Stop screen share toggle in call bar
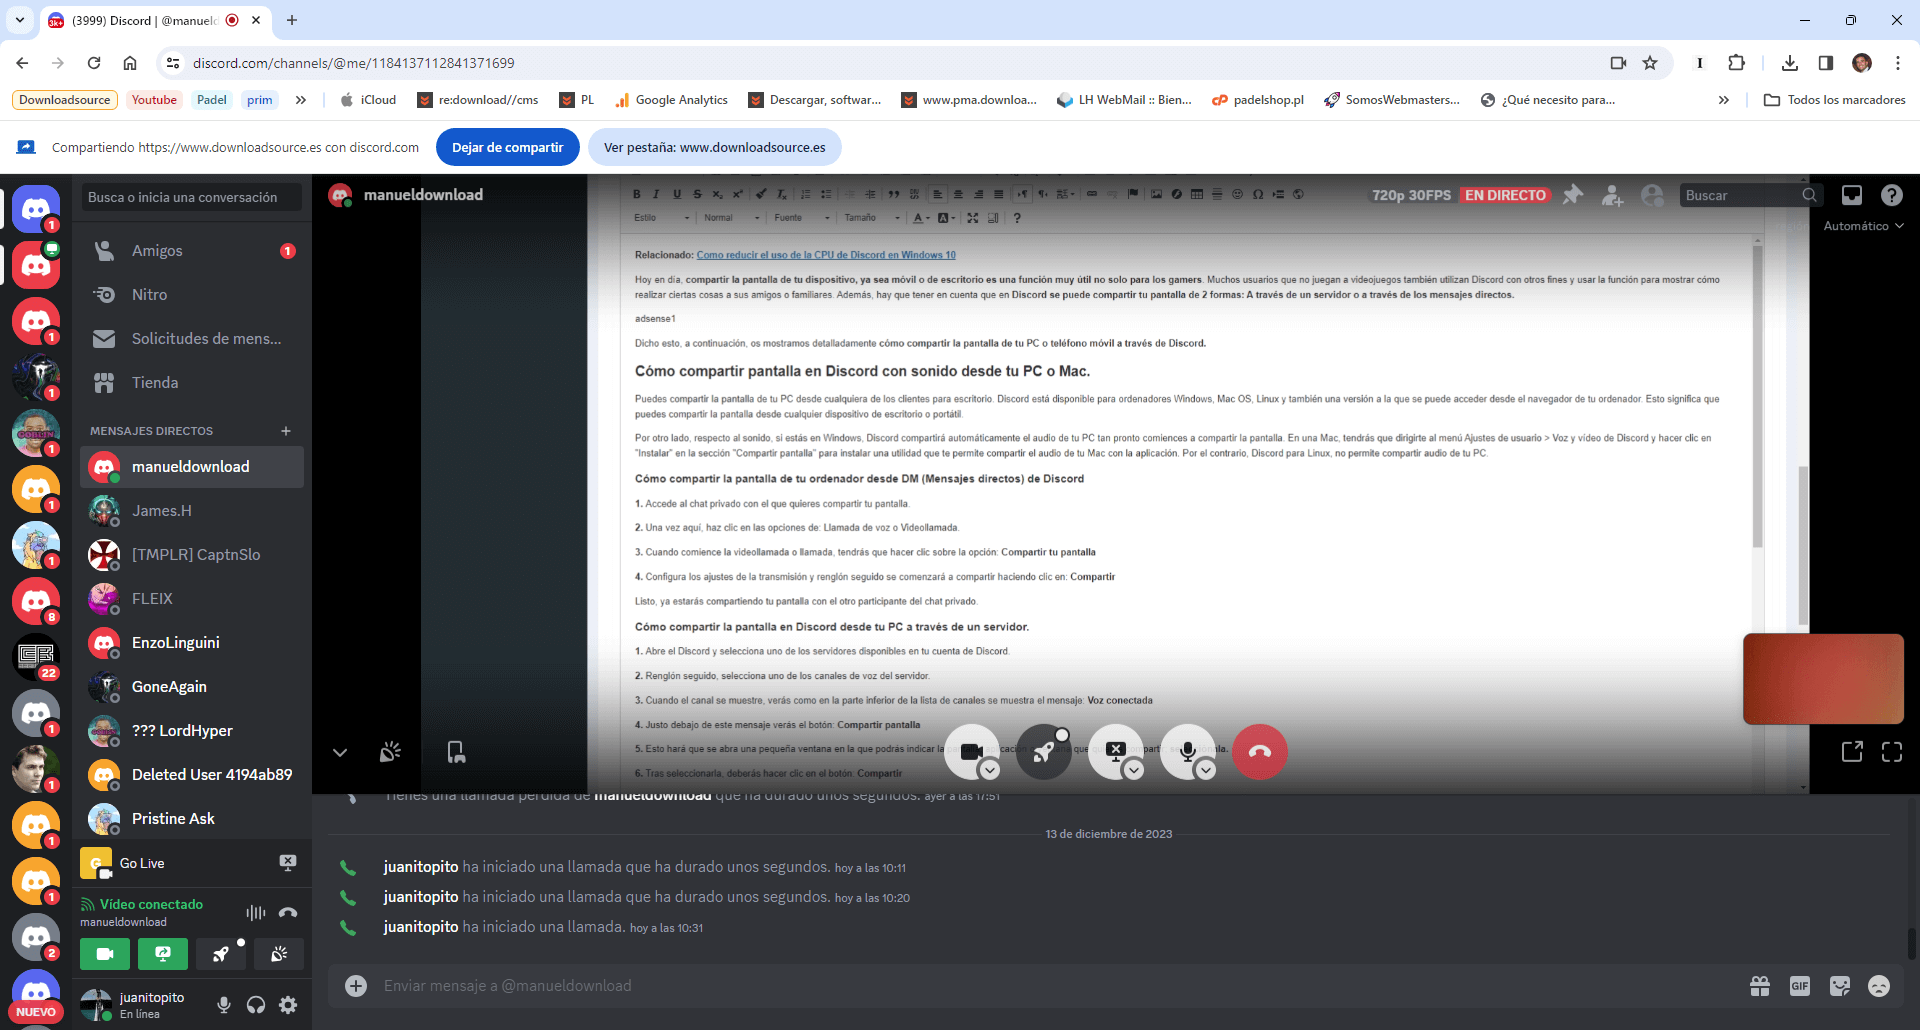This screenshot has height=1030, width=1920. pyautogui.click(x=1116, y=752)
